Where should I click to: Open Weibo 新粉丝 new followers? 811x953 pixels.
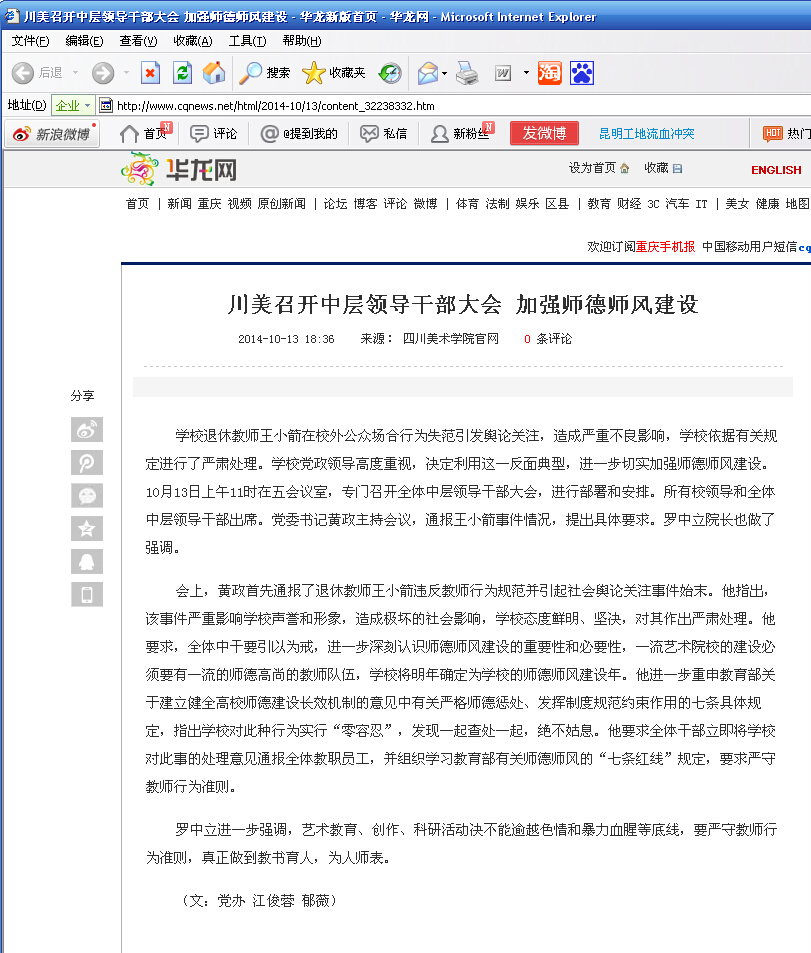point(462,133)
